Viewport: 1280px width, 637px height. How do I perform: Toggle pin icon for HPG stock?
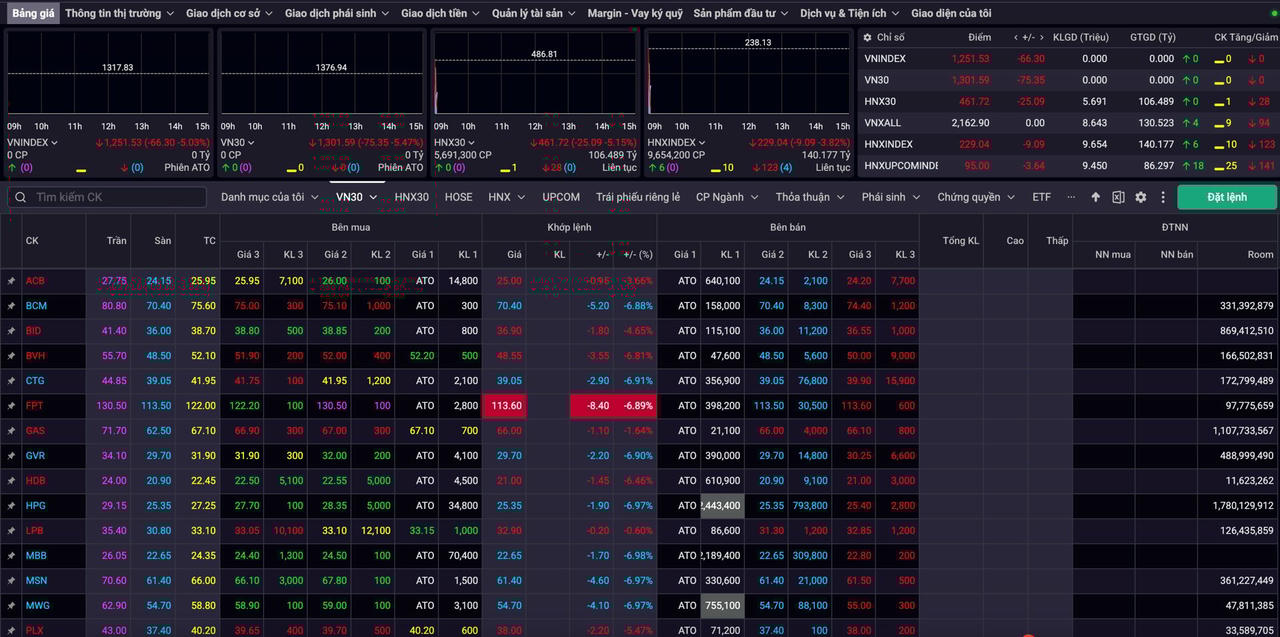(11, 506)
